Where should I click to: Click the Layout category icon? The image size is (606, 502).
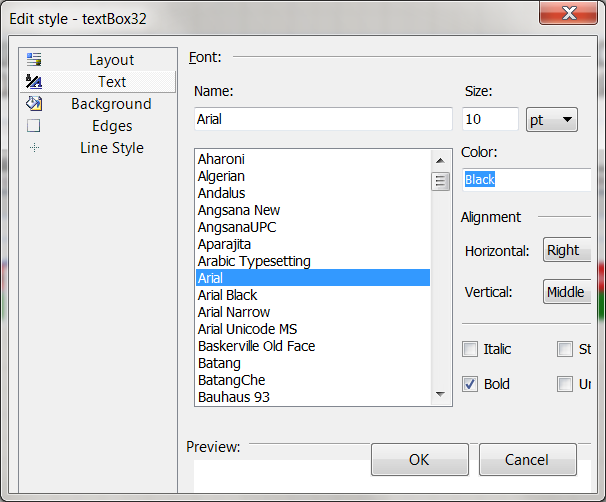[x=34, y=60]
